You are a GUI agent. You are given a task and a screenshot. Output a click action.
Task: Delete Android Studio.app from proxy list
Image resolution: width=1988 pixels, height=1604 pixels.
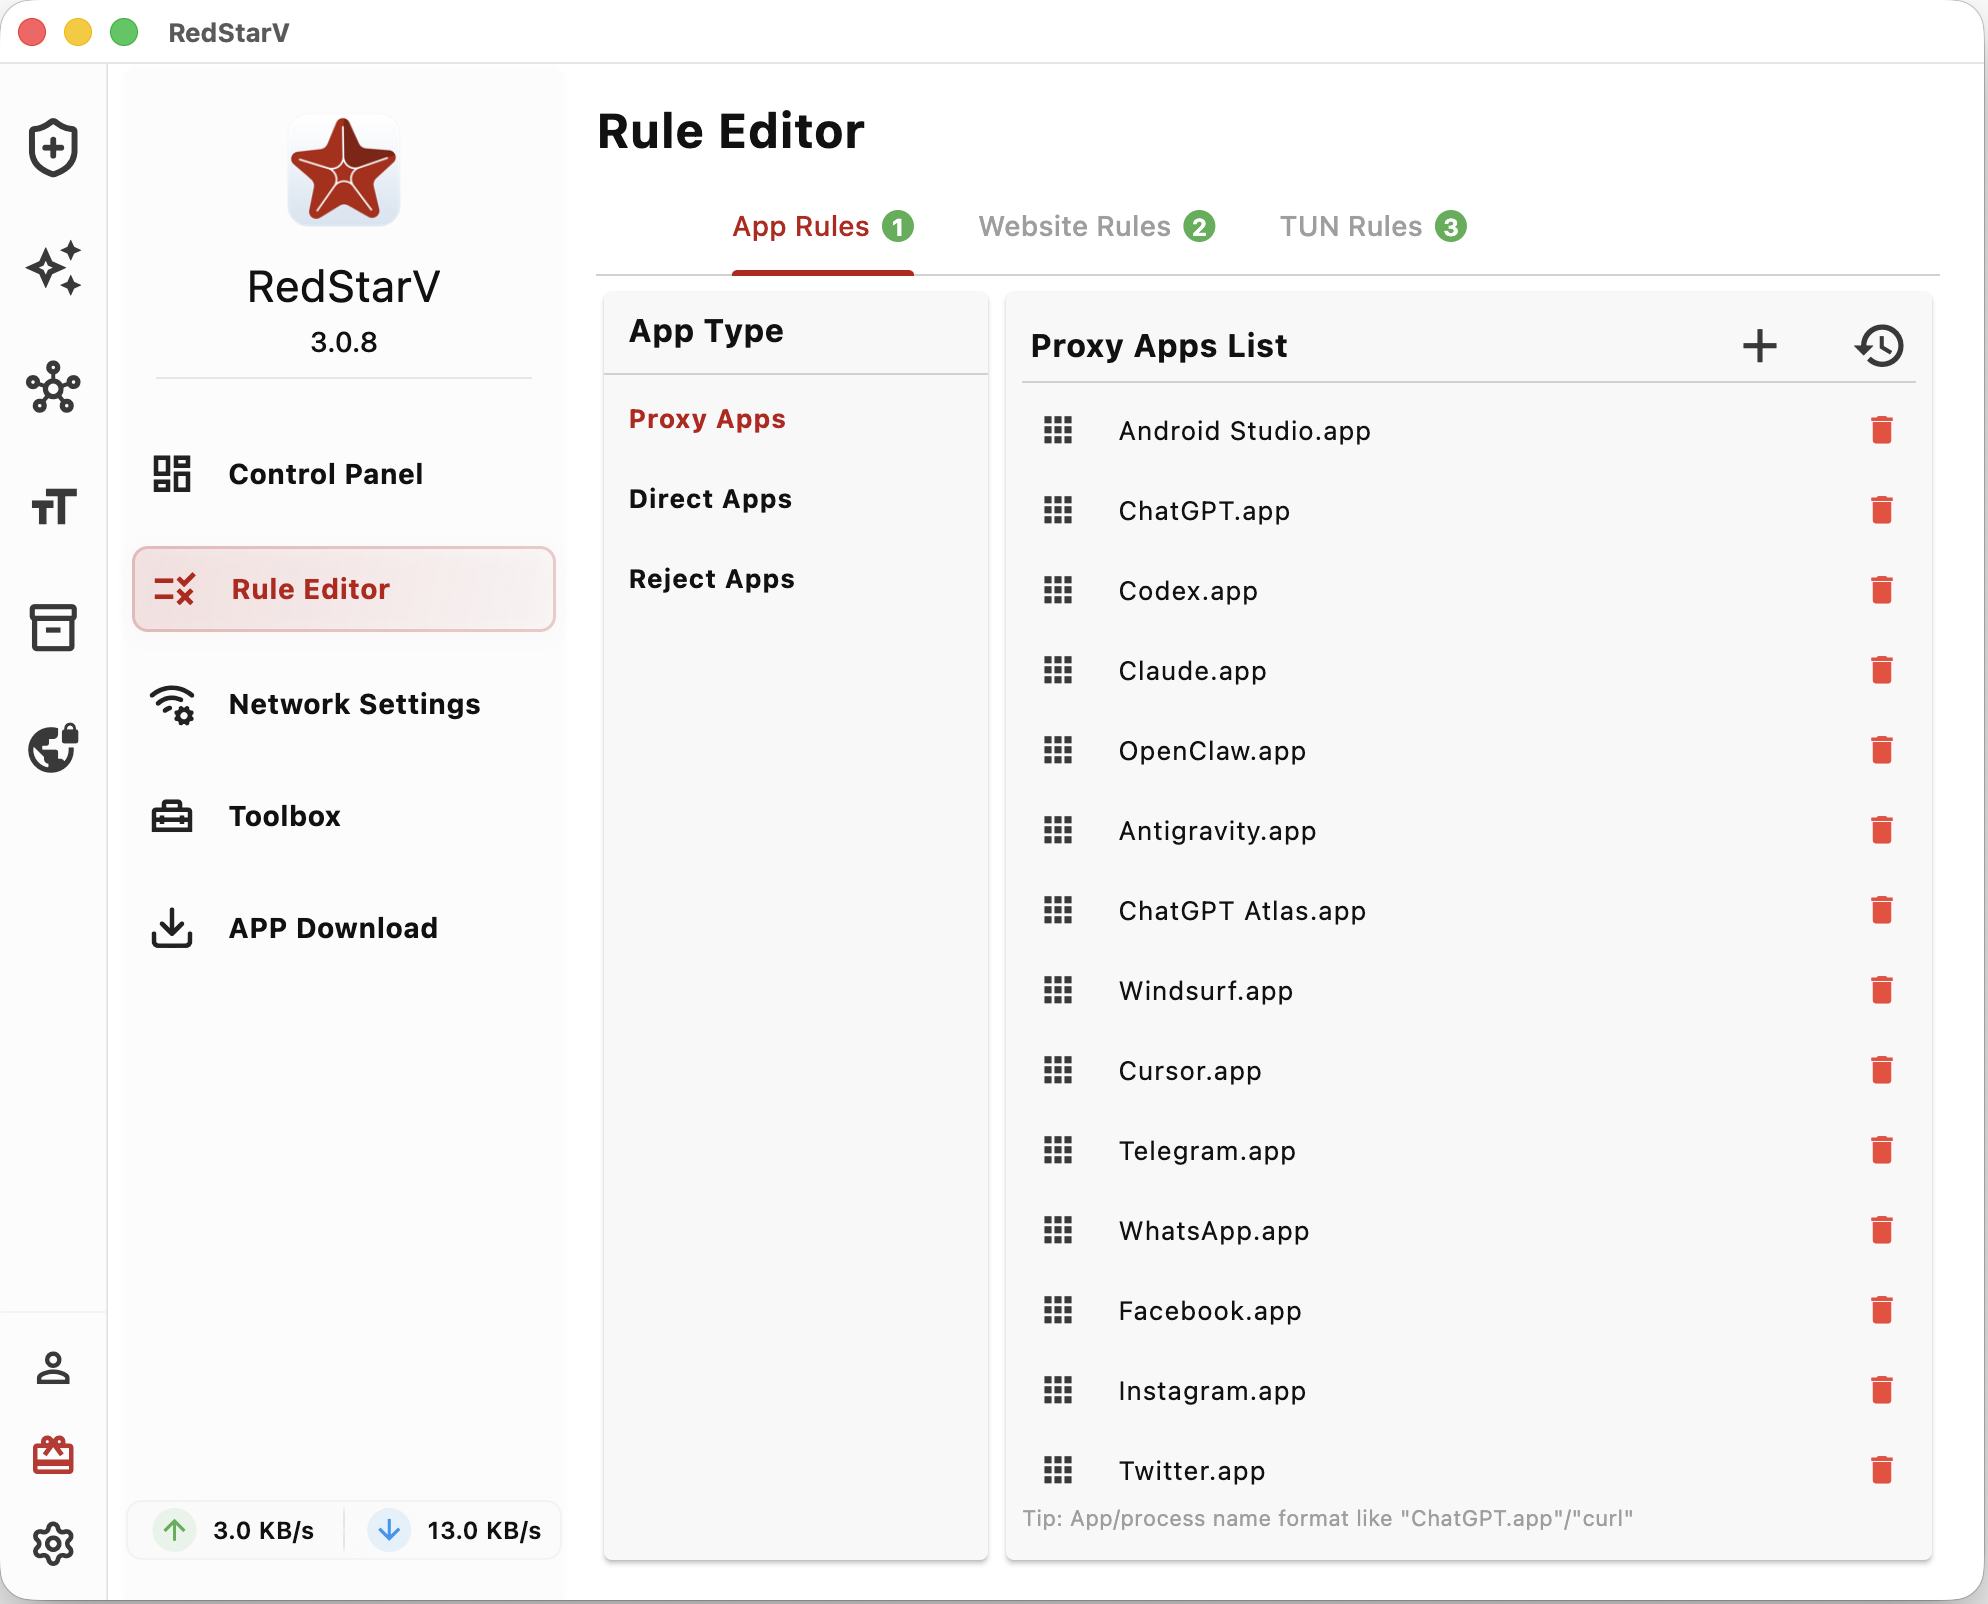1882,430
